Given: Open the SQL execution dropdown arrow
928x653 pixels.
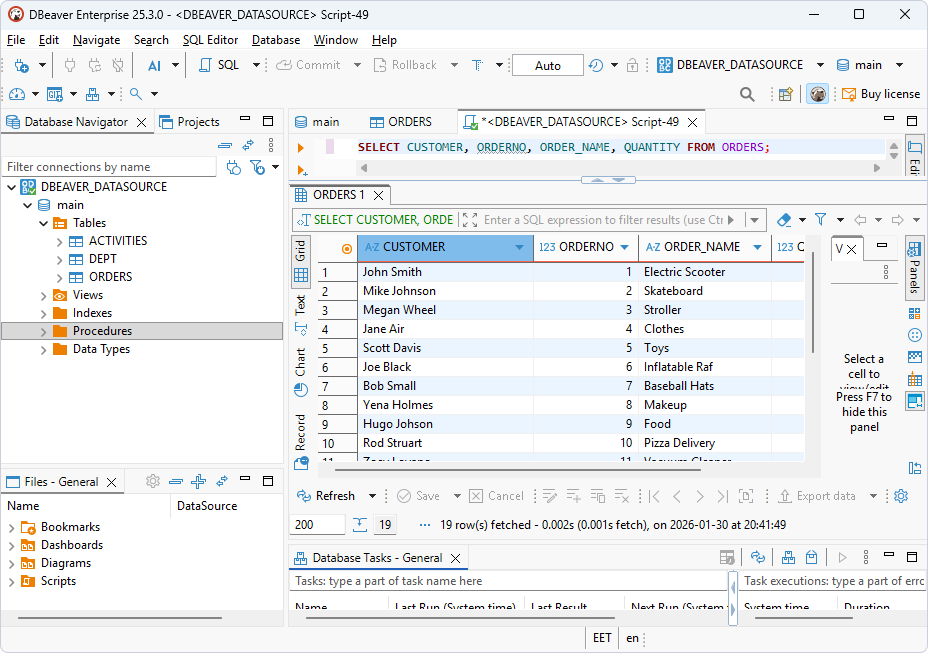Looking at the screenshot, I should pos(256,64).
